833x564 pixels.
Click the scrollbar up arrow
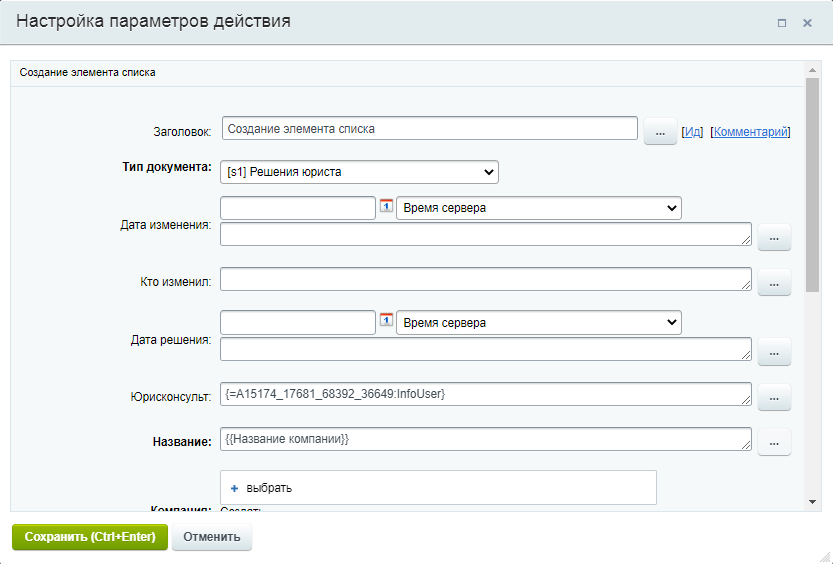point(812,70)
